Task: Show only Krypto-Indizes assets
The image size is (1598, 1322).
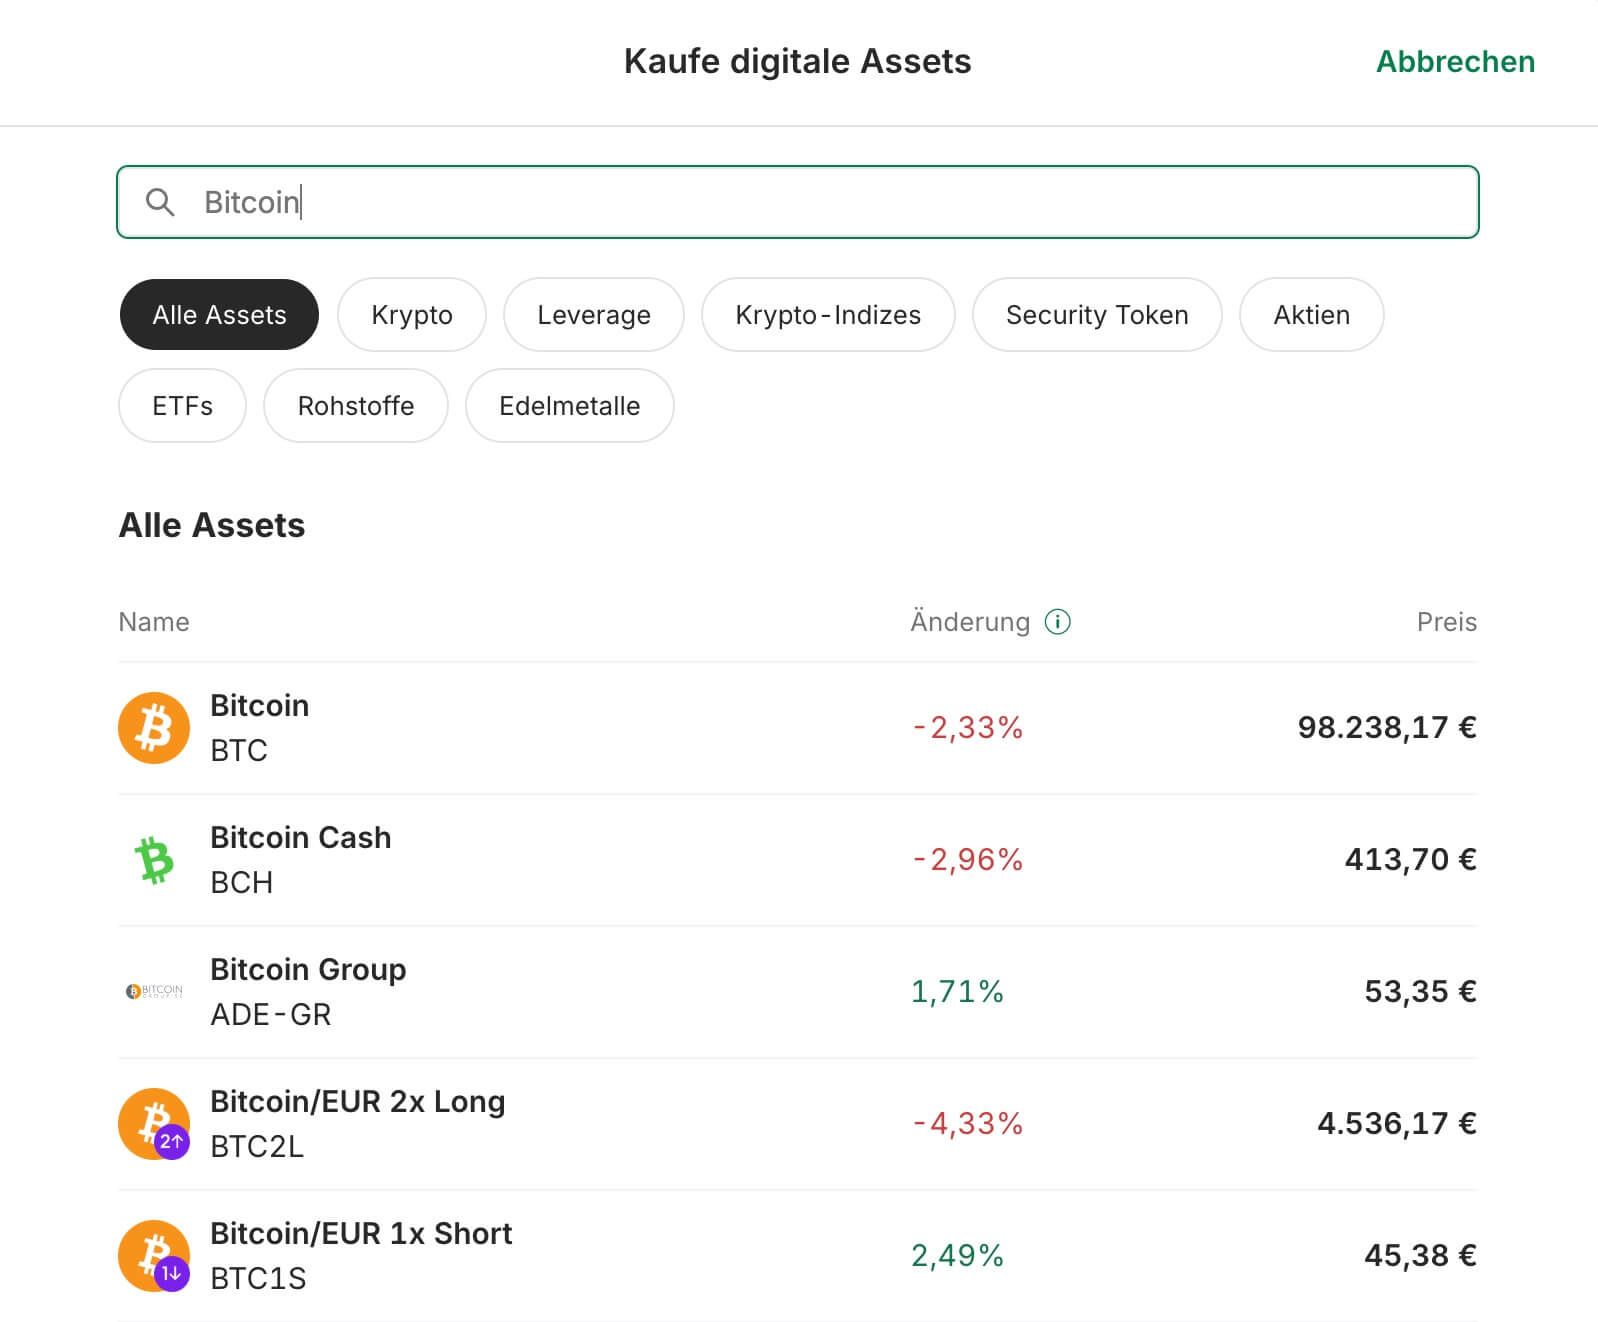Action: click(828, 315)
